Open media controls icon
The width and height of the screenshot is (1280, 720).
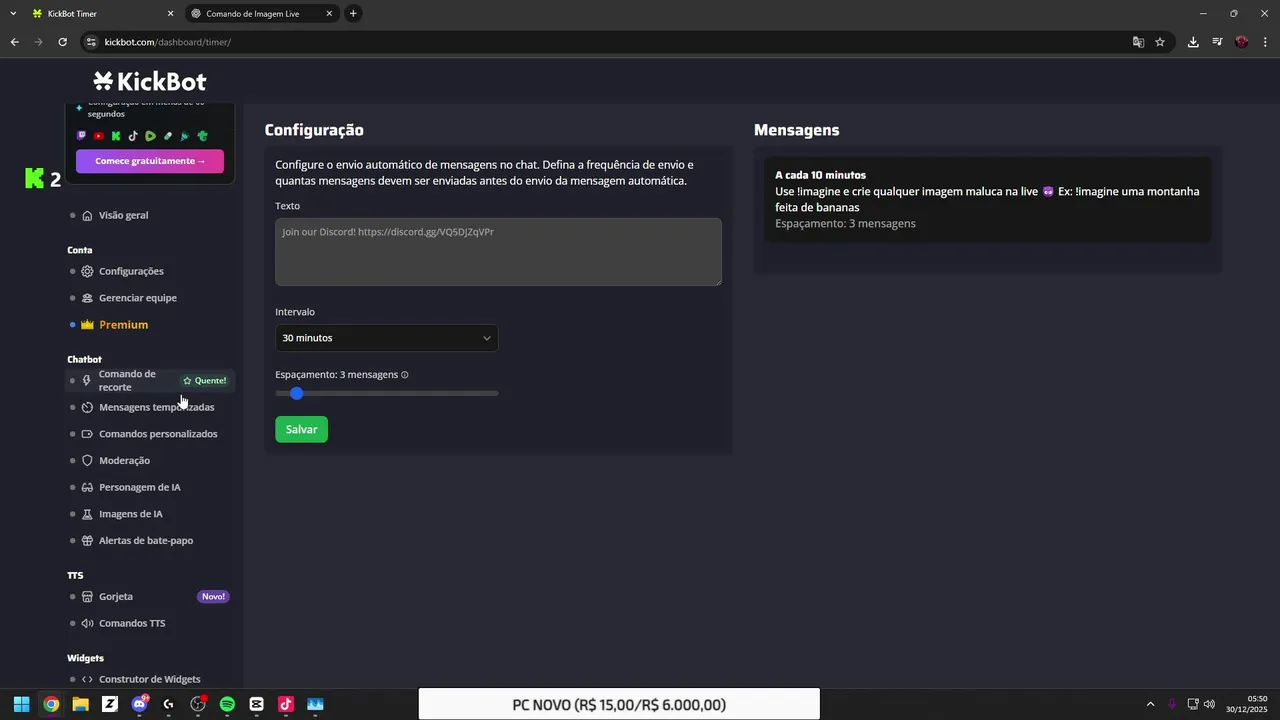[x=1217, y=42]
